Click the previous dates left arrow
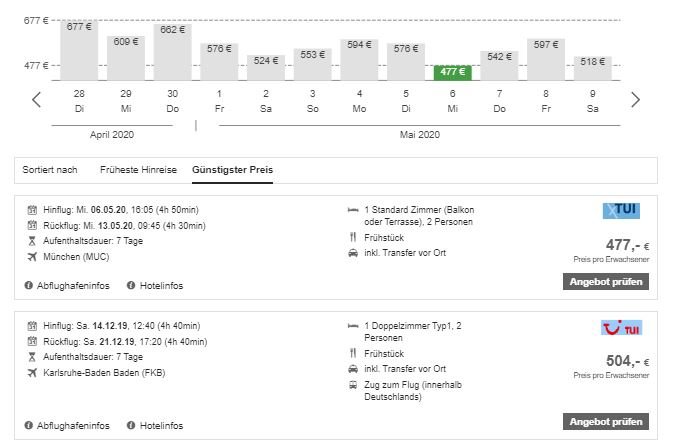677x446 pixels. (x=36, y=99)
